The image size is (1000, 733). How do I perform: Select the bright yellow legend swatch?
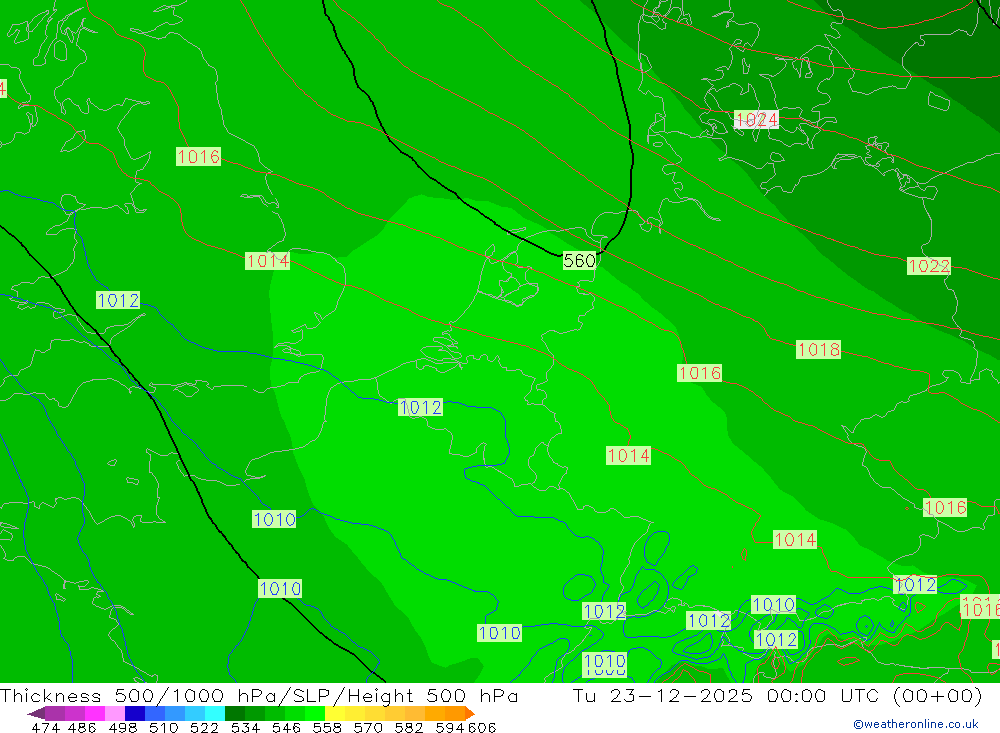[335, 713]
